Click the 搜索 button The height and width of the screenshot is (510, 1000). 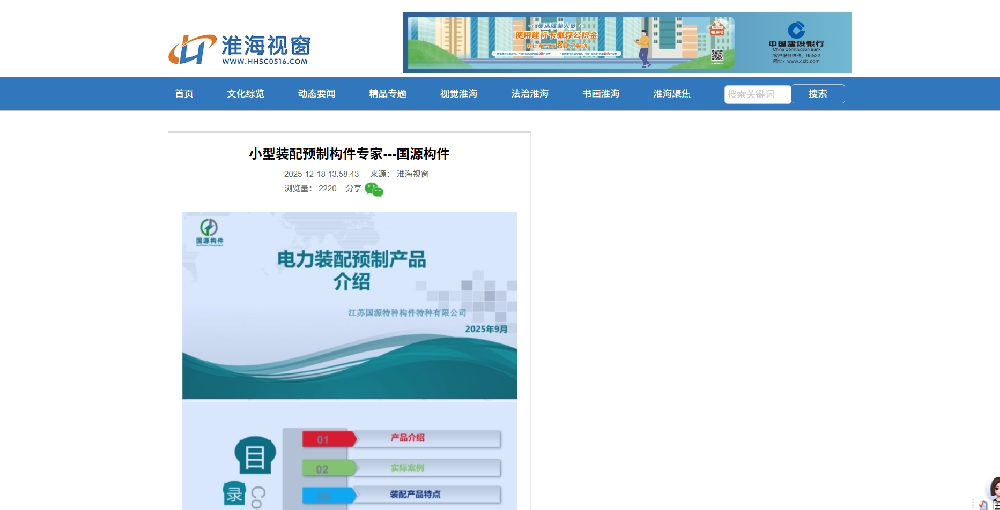(x=818, y=94)
